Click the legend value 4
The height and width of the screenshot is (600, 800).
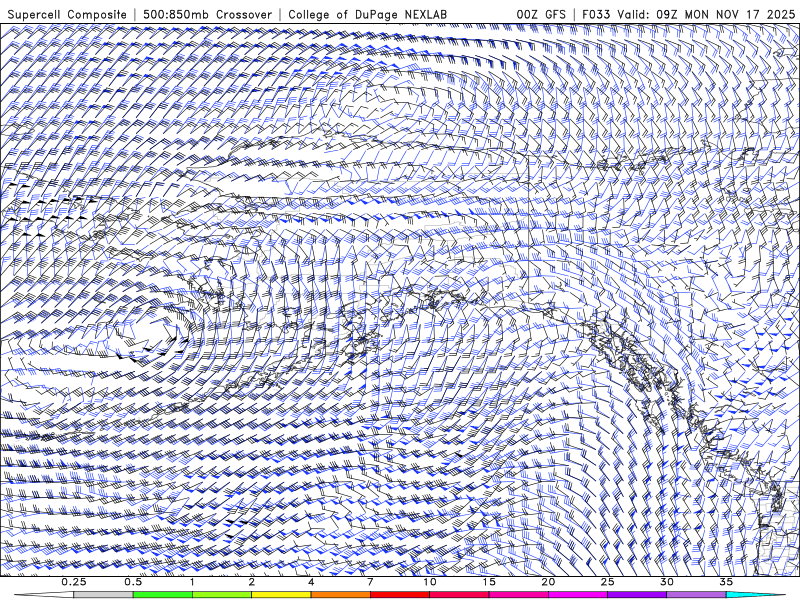tap(311, 582)
